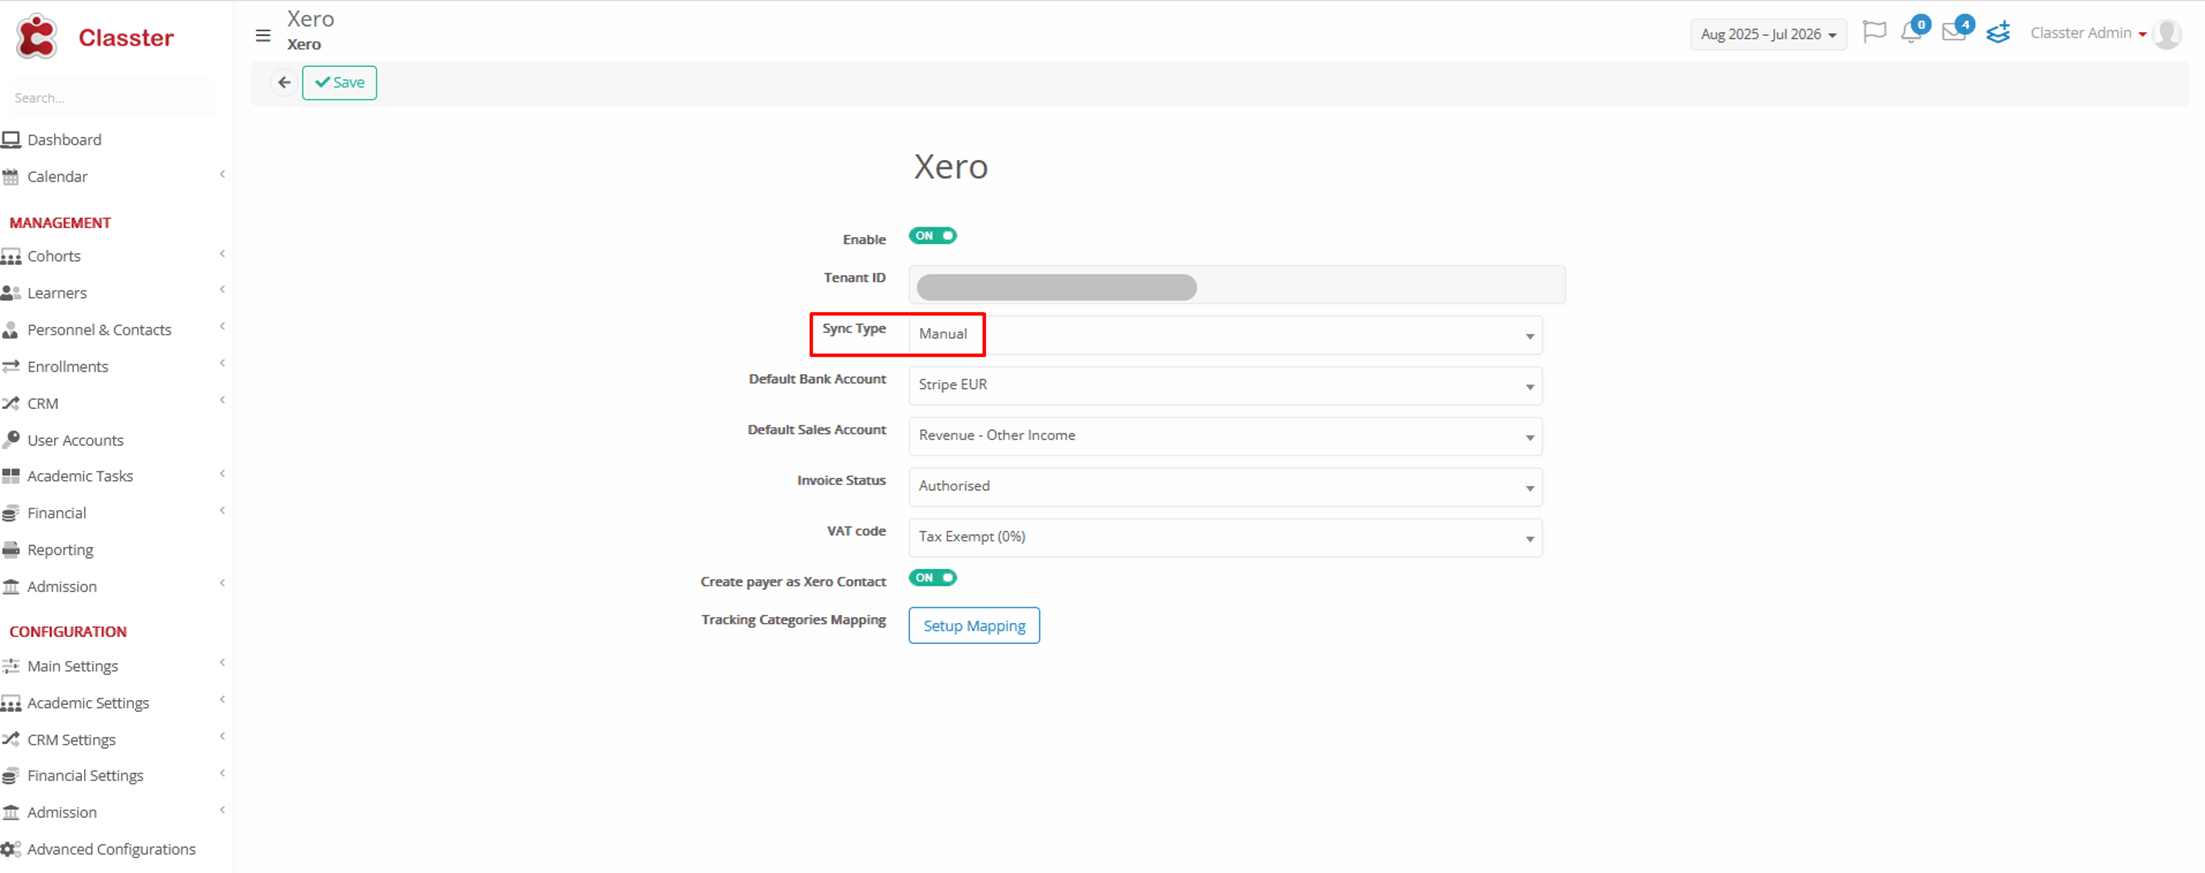Open the Enrollments menu item
The width and height of the screenshot is (2205, 873).
[x=68, y=367]
